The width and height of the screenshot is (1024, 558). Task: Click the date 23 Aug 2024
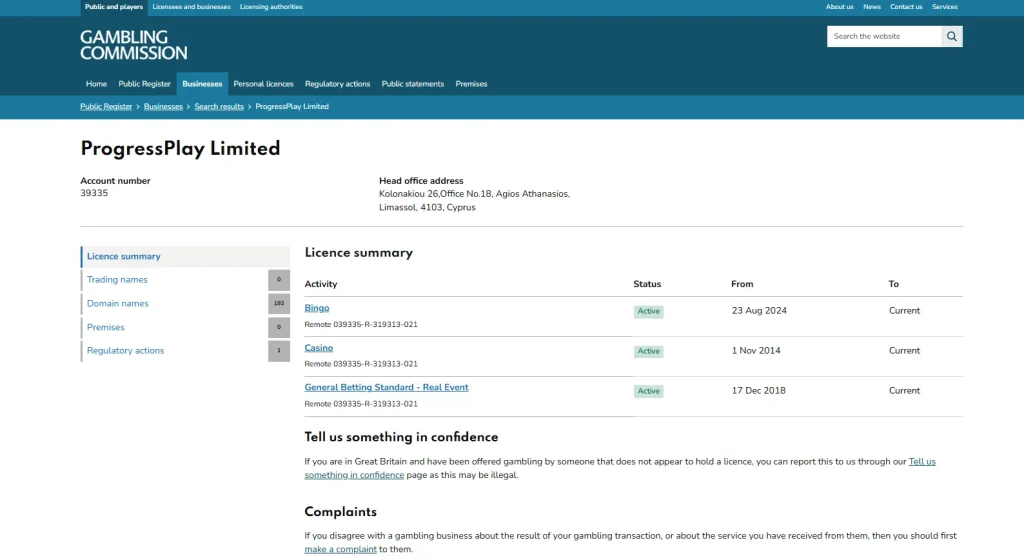[759, 311]
